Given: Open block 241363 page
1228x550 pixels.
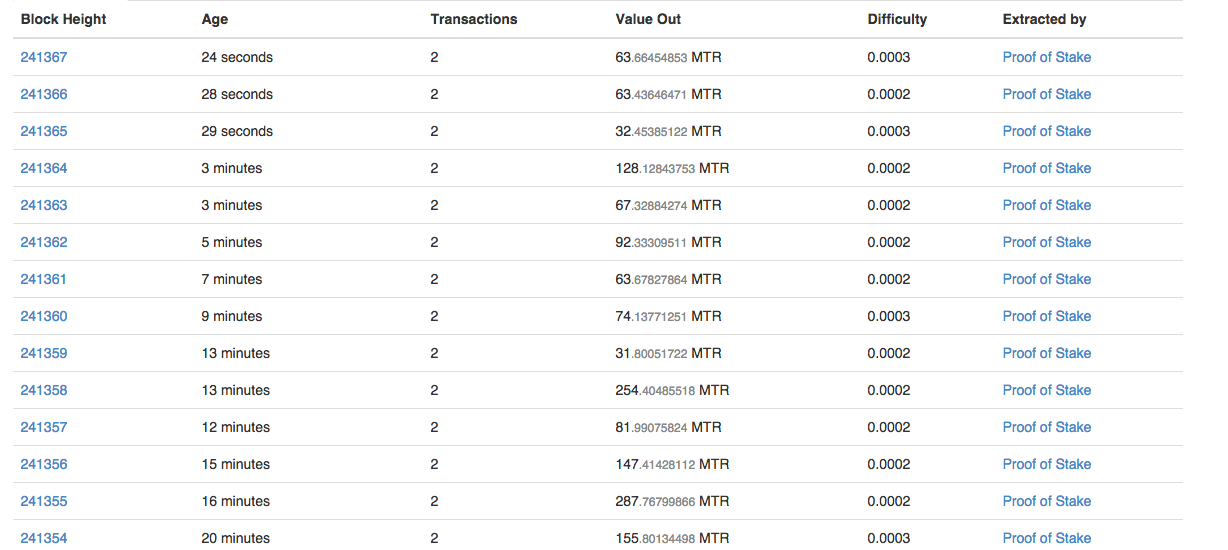Looking at the screenshot, I should pyautogui.click(x=44, y=205).
